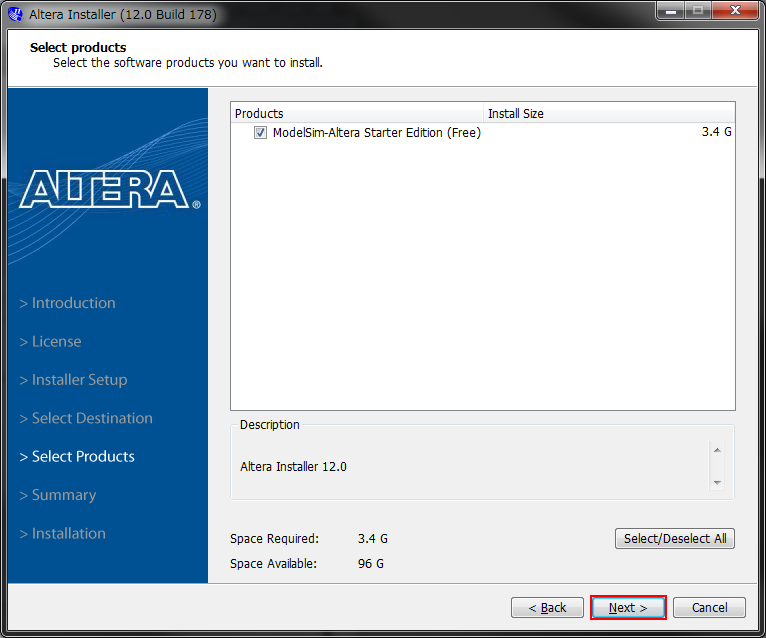Screen dimensions: 766x638
Task: Click the License step in sidebar
Action: coord(50,341)
